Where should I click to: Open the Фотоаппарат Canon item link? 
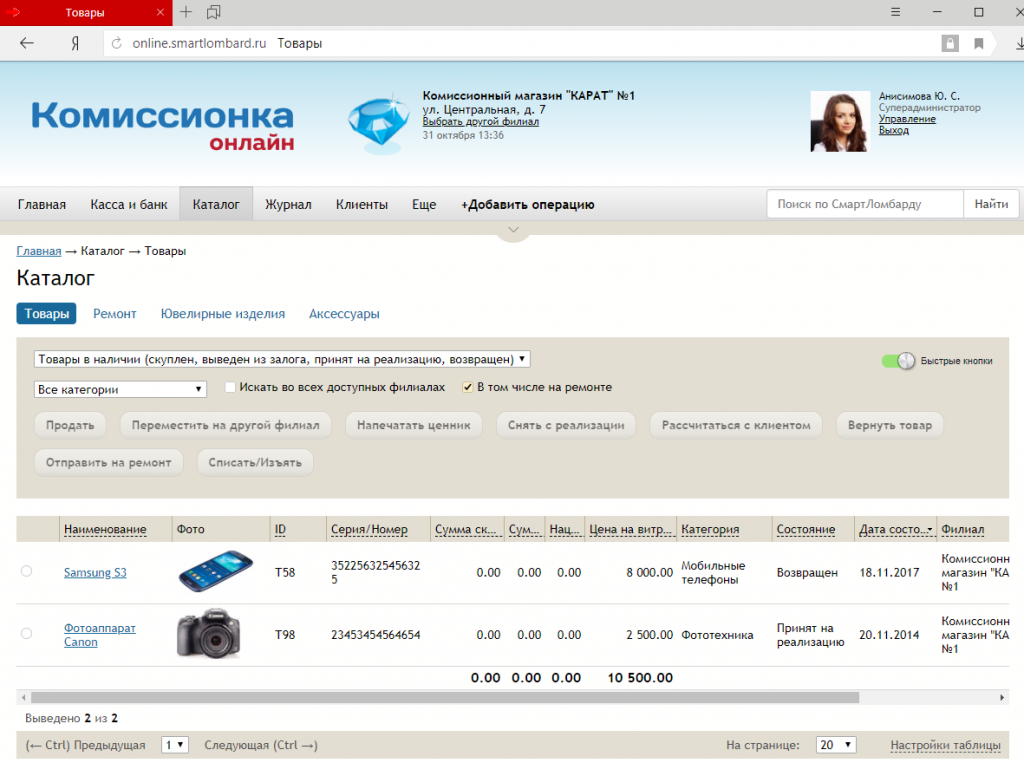pyautogui.click(x=99, y=634)
